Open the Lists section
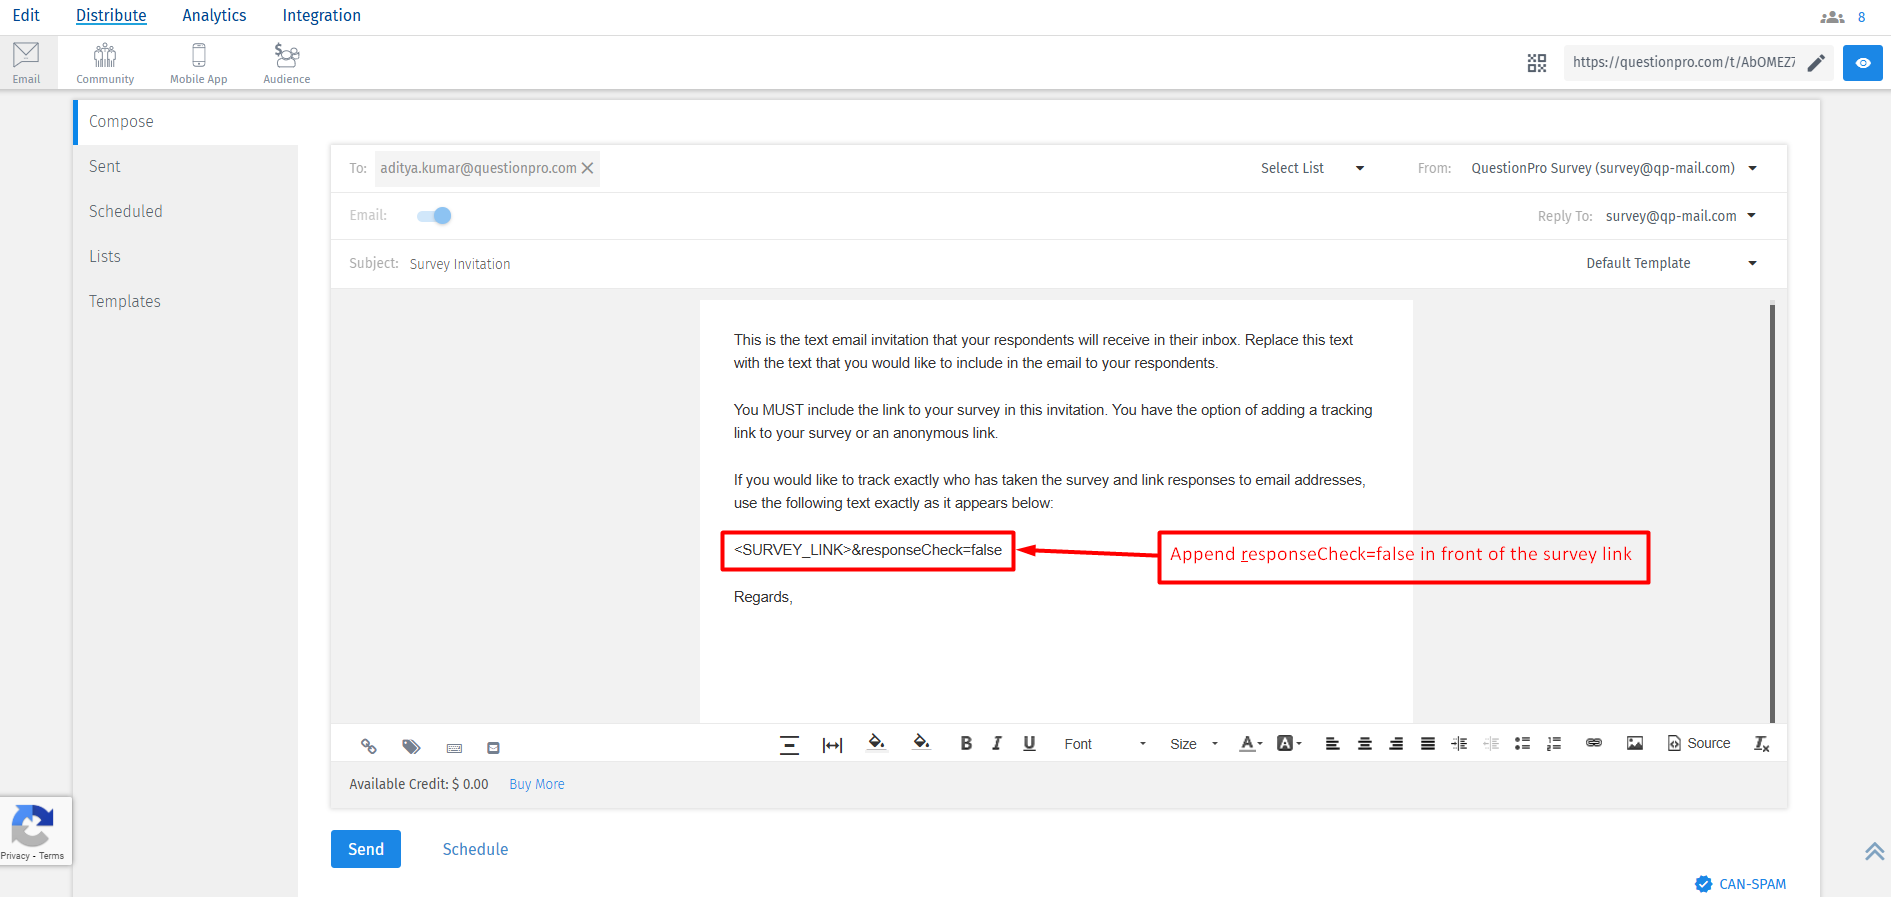This screenshot has height=897, width=1891. tap(186, 257)
